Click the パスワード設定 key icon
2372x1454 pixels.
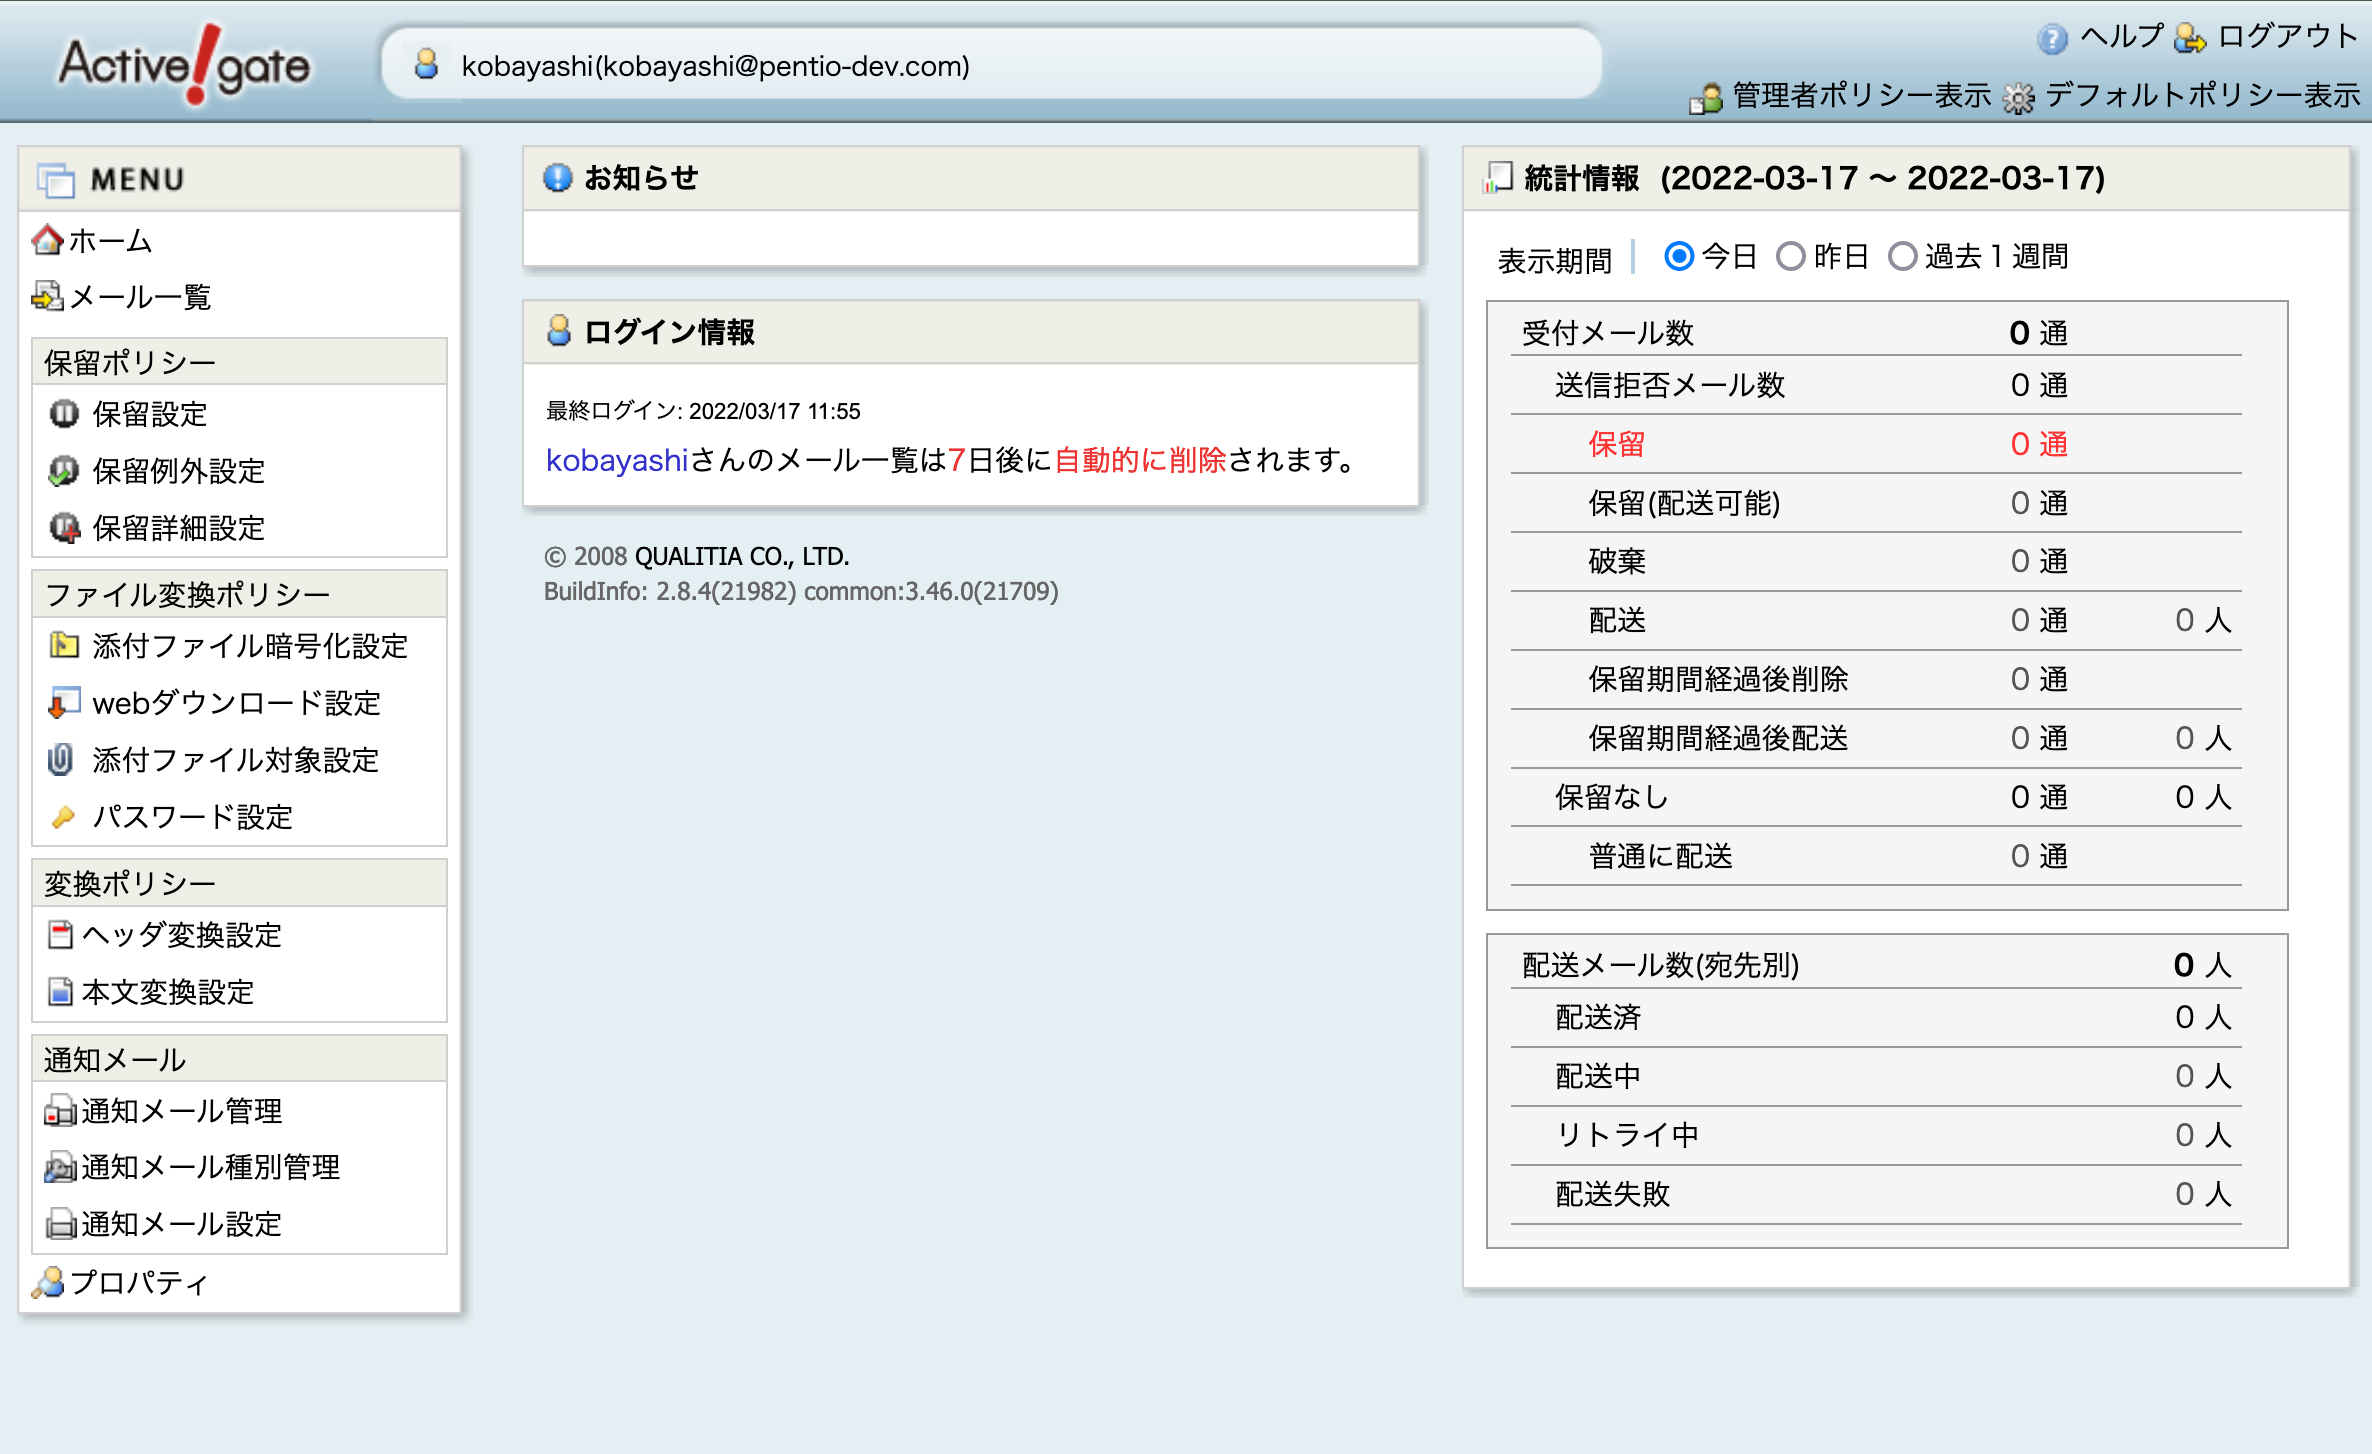(x=63, y=816)
